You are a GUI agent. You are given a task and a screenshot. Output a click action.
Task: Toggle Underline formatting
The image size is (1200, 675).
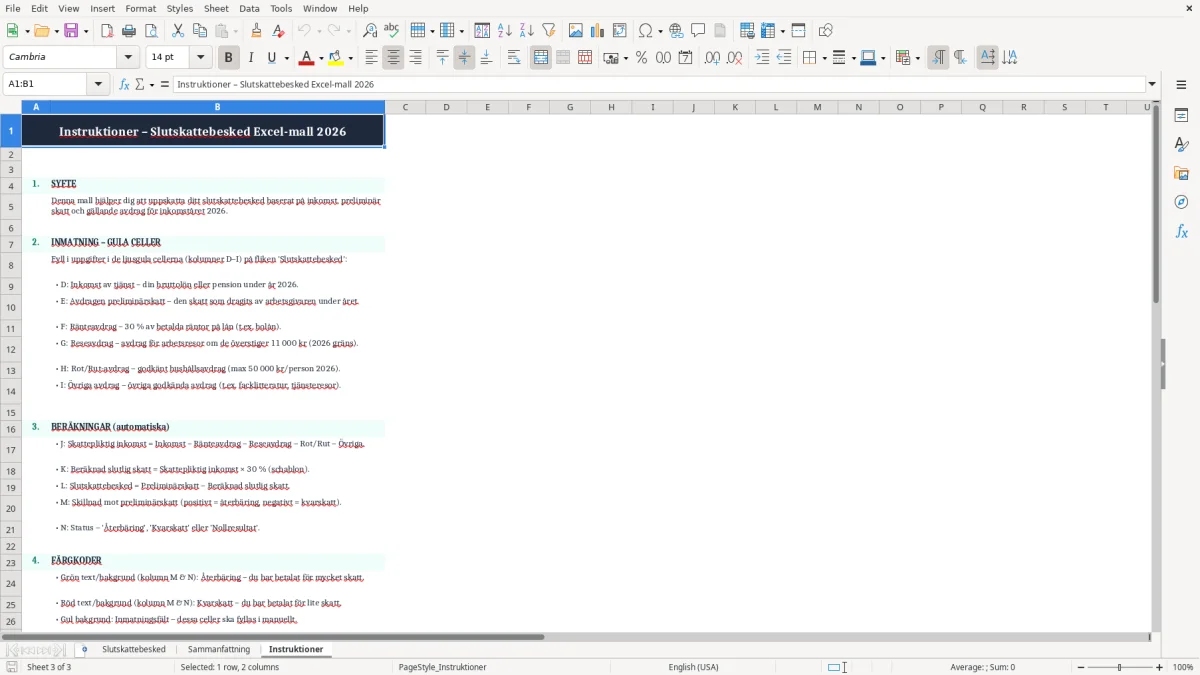point(272,58)
